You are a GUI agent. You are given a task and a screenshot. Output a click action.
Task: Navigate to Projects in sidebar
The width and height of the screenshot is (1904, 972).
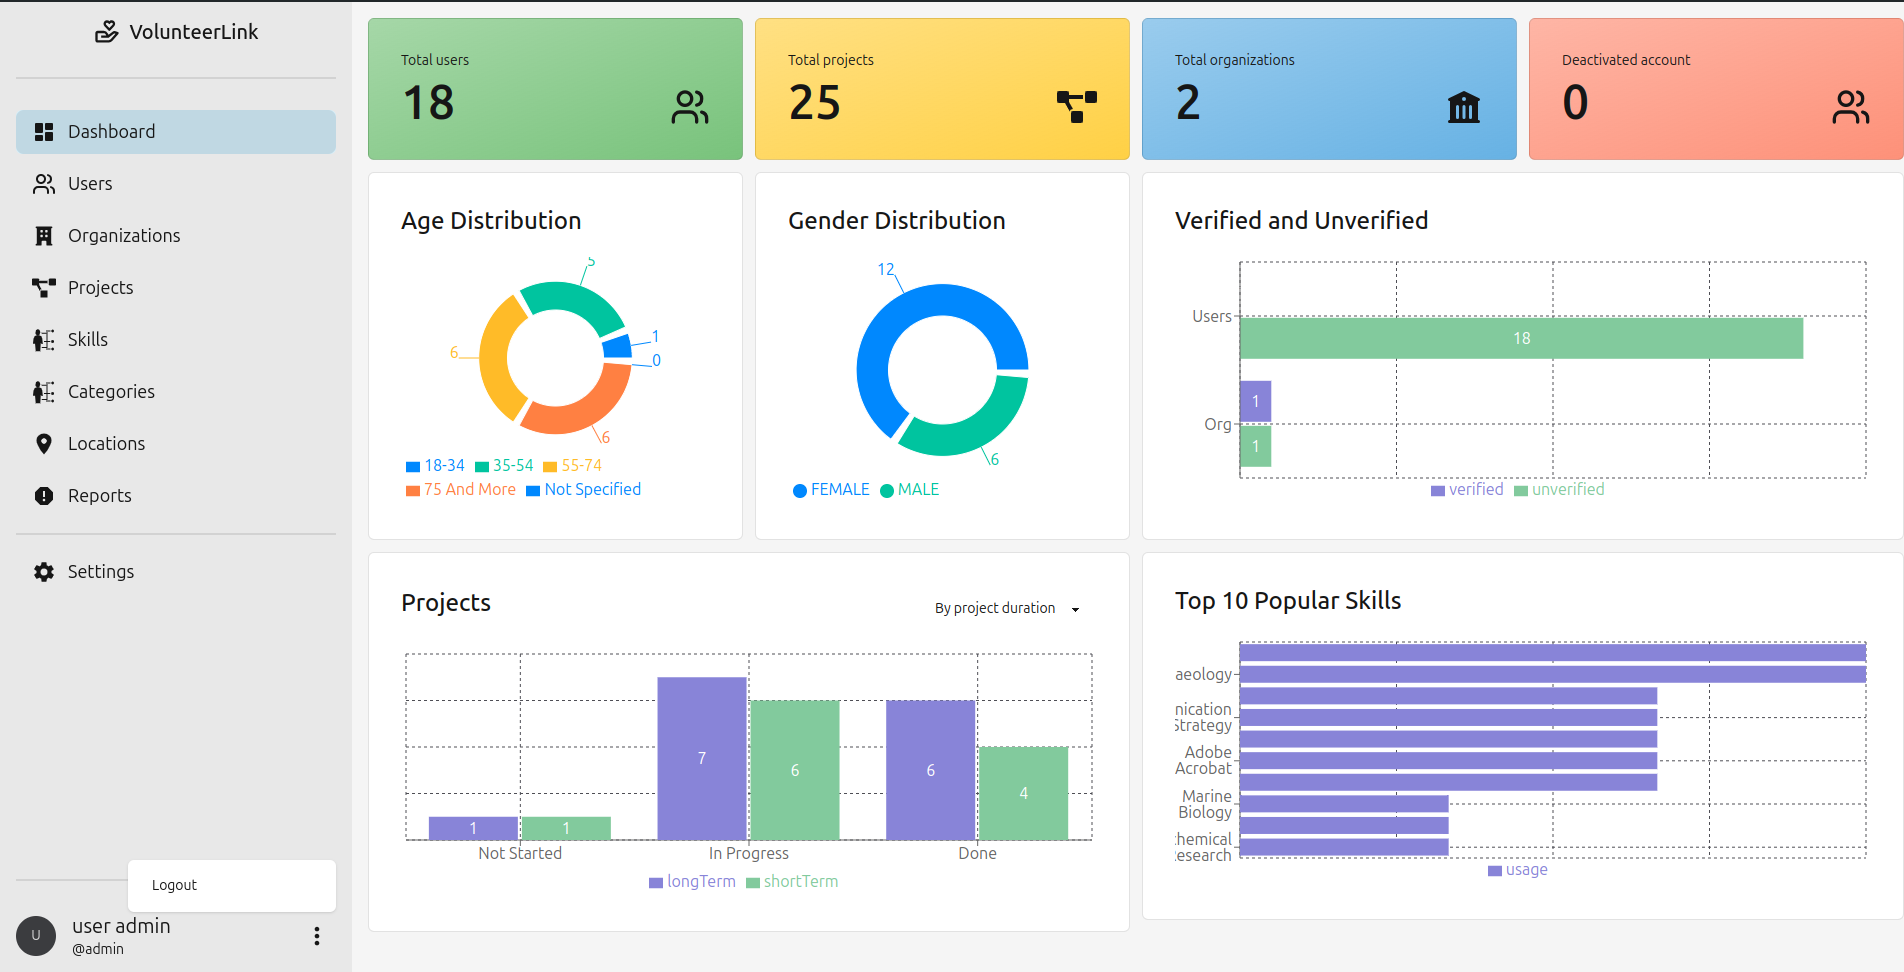pyautogui.click(x=176, y=288)
